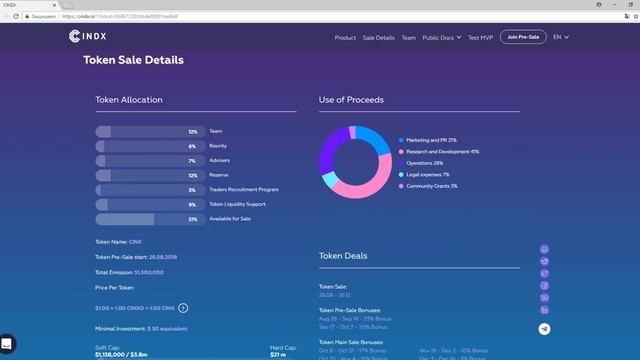This screenshot has height=360, width=640.
Task: Click the Traders Recruitment Program label
Action: pyautogui.click(x=244, y=189)
